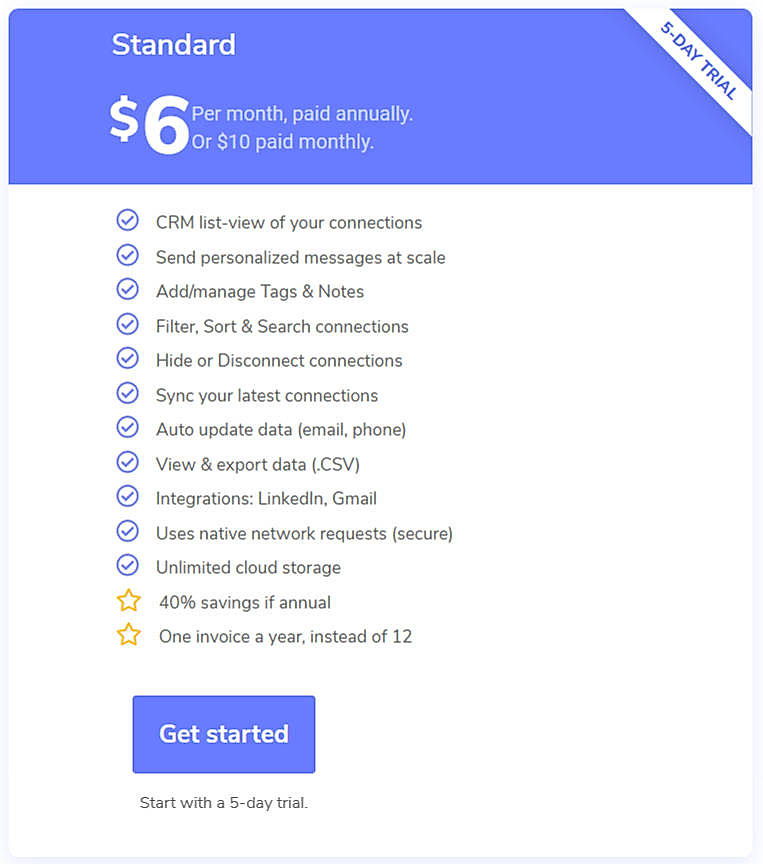The width and height of the screenshot is (763, 864).
Task: Click the Start with a 5-day trial text
Action: 224,802
